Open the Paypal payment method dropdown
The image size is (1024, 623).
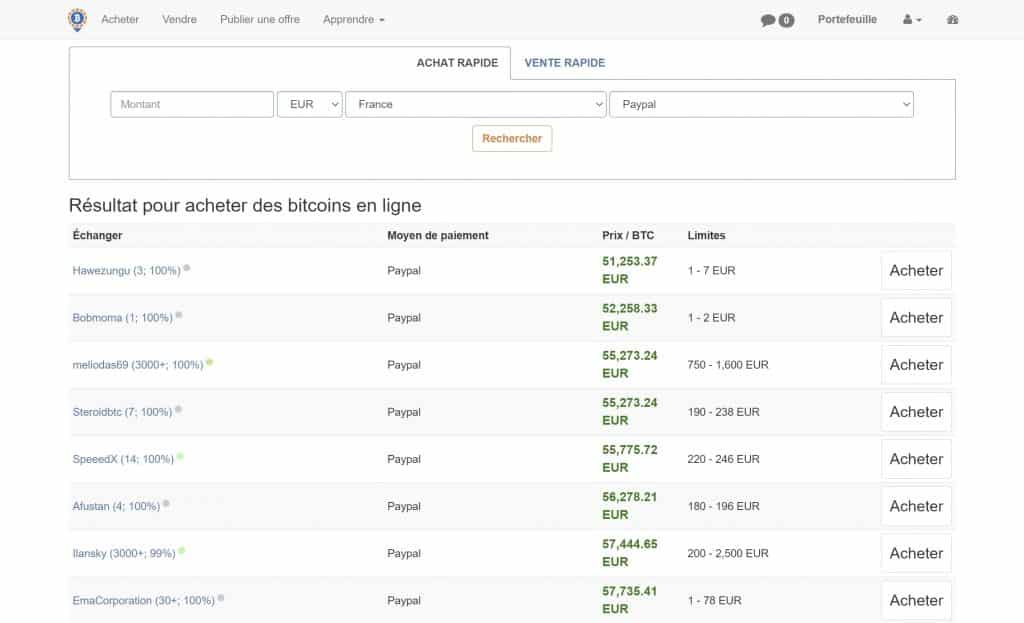(x=760, y=103)
